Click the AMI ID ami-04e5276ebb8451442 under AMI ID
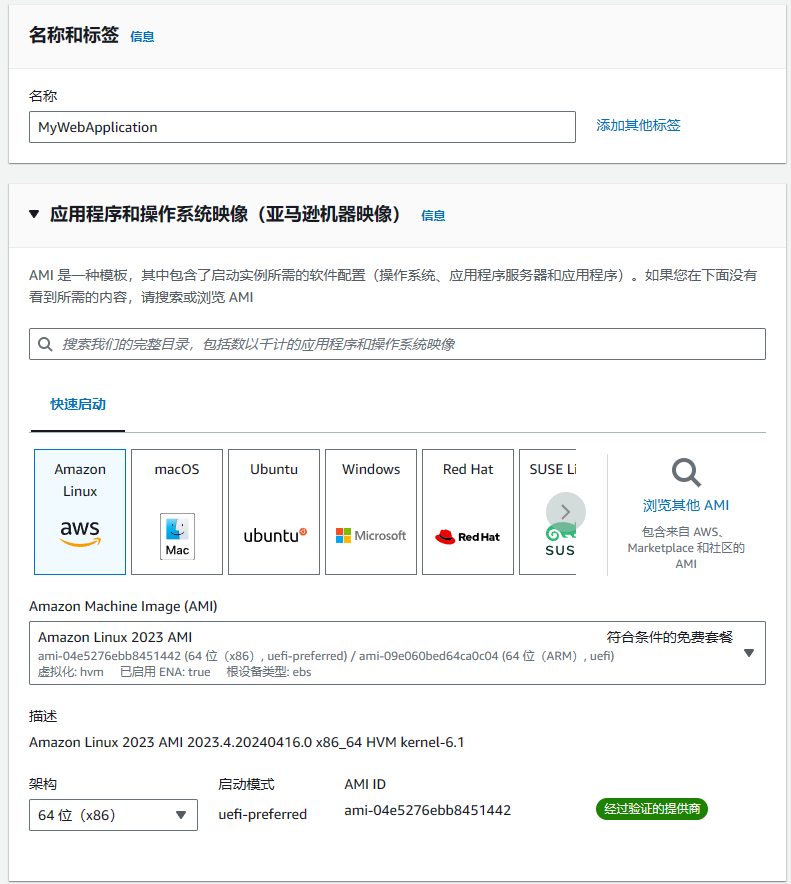 pos(427,810)
